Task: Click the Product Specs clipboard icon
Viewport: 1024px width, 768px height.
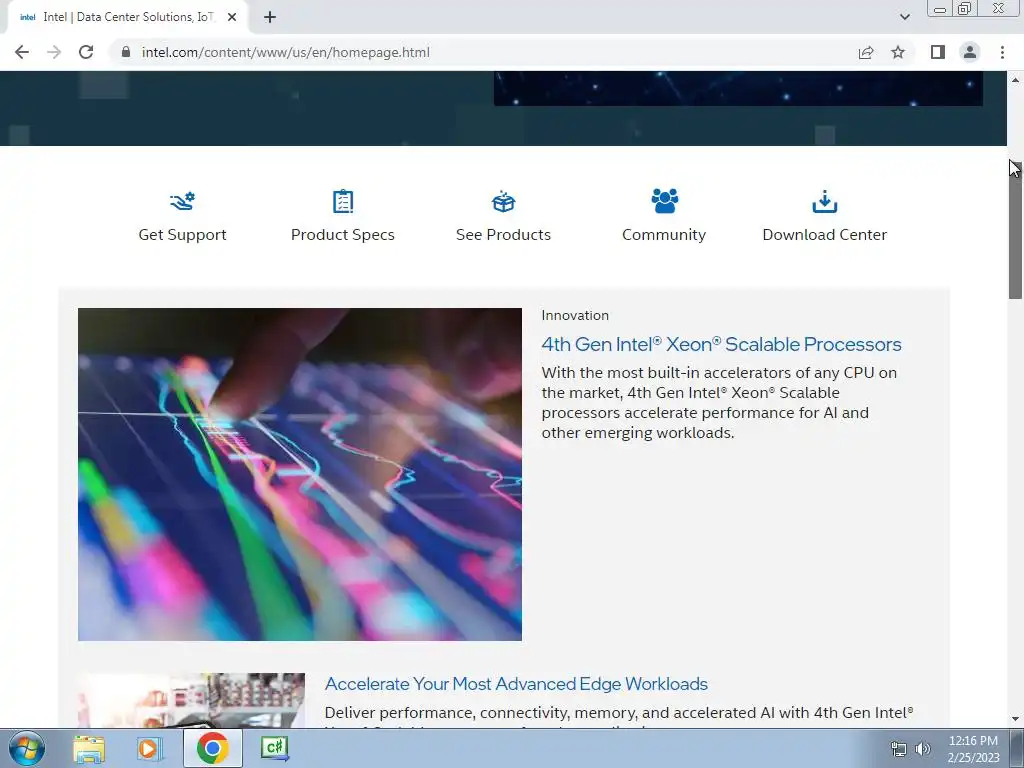Action: [x=343, y=201]
